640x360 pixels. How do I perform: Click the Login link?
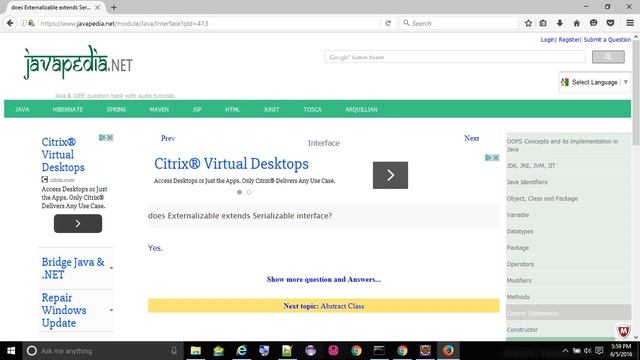(547, 40)
